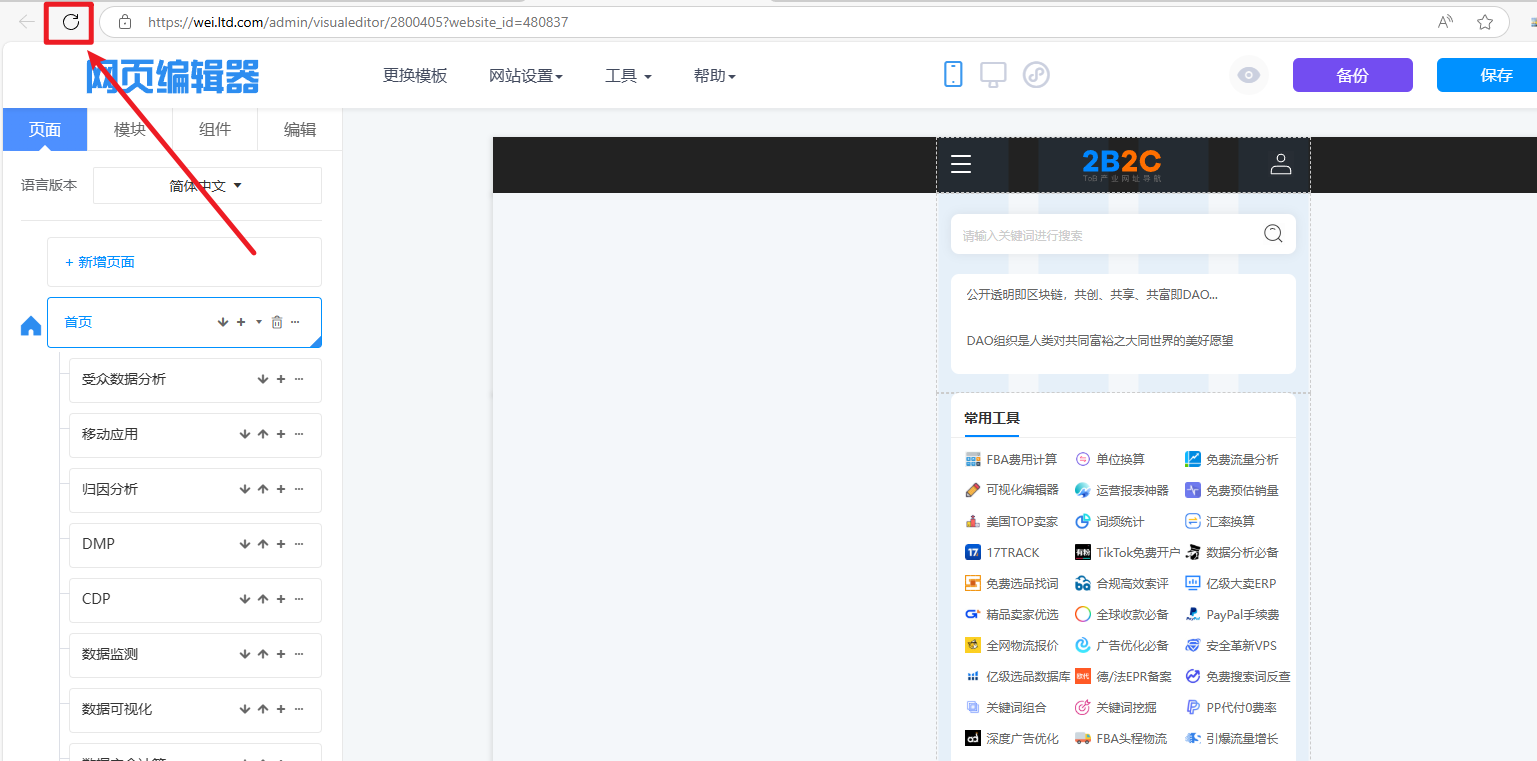Viewport: 1537px width, 761px height.
Task: Open the 简体中文 language selector
Action: click(207, 185)
